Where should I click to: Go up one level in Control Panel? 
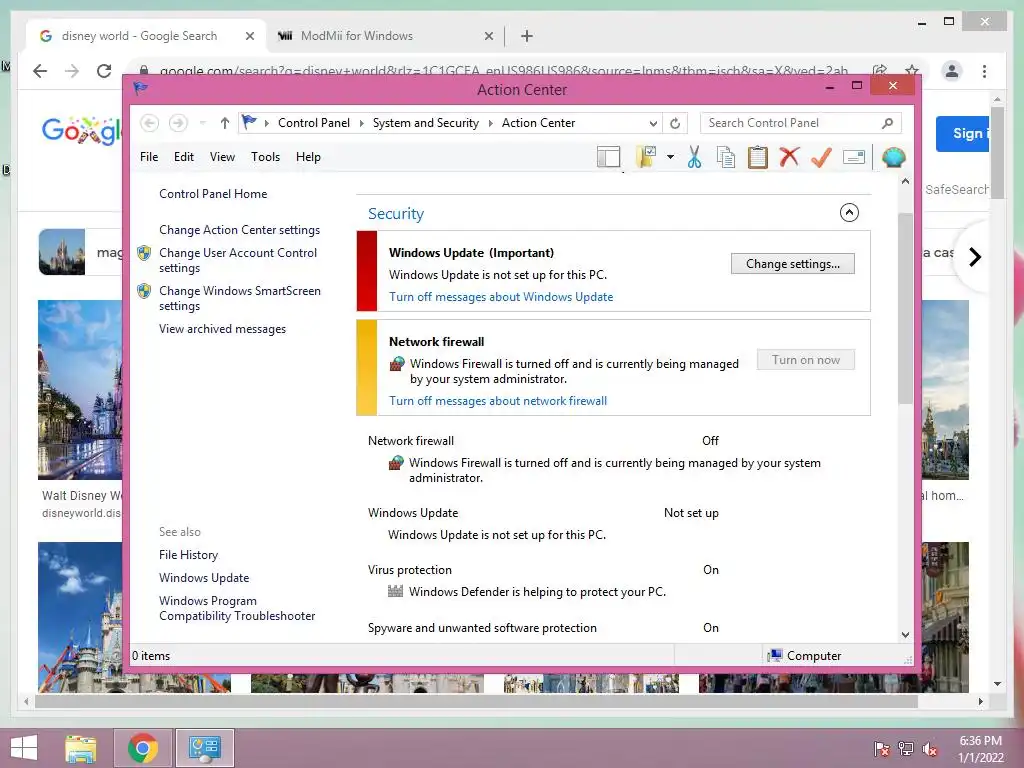[x=225, y=123]
